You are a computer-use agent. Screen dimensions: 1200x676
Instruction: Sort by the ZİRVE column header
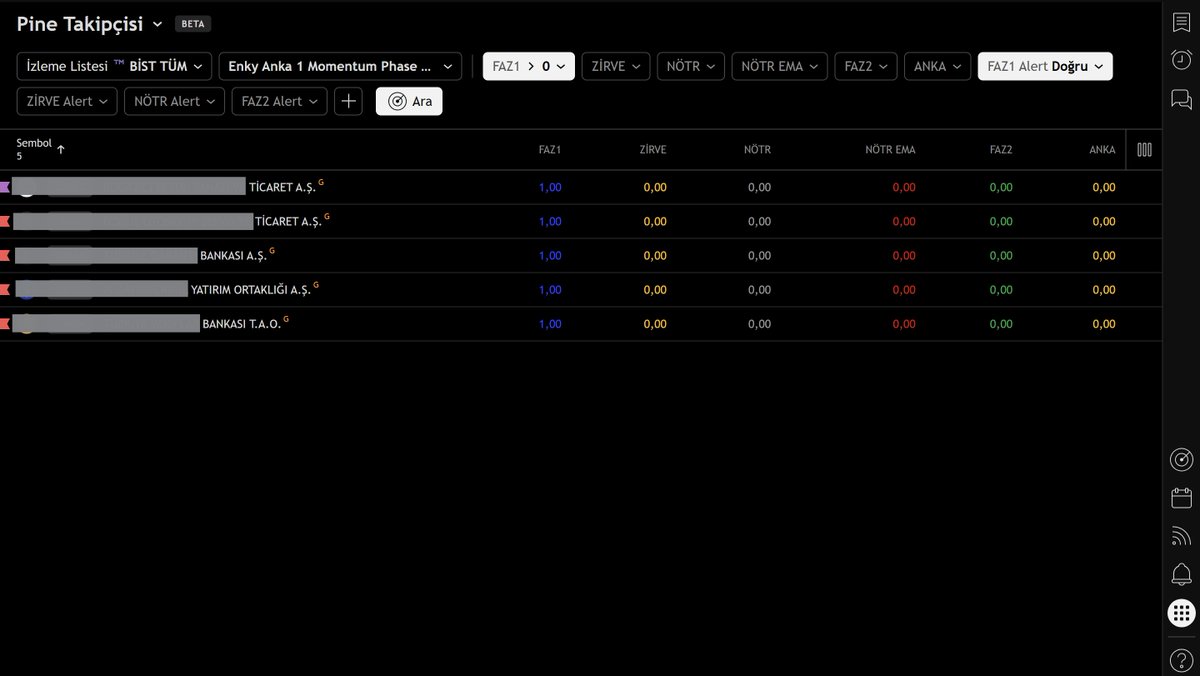[x=652, y=150]
